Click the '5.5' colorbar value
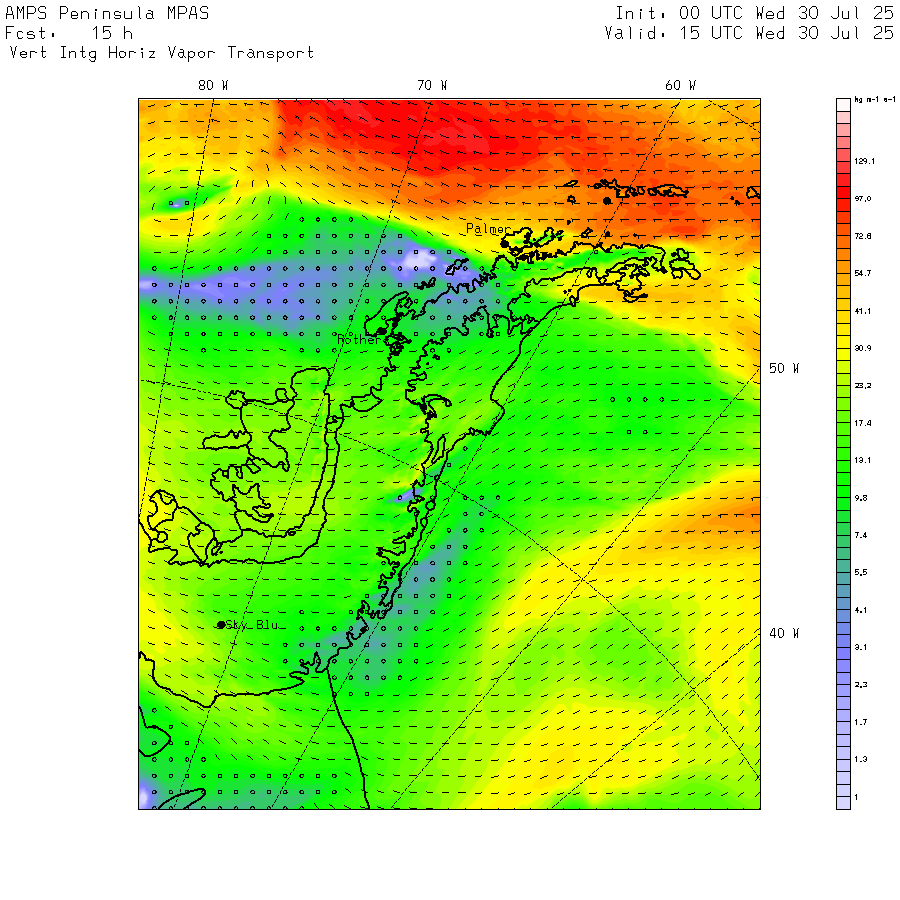The width and height of the screenshot is (900, 900). 861,573
